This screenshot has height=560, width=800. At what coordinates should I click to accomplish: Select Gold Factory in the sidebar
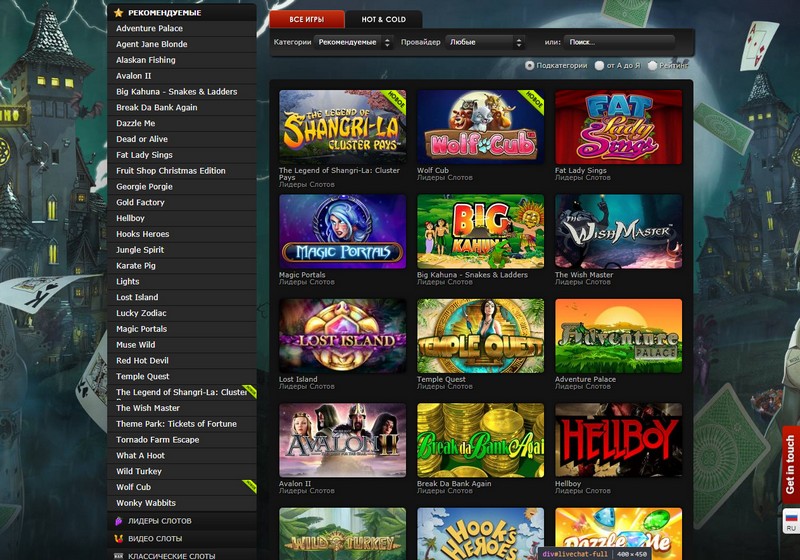pos(182,202)
